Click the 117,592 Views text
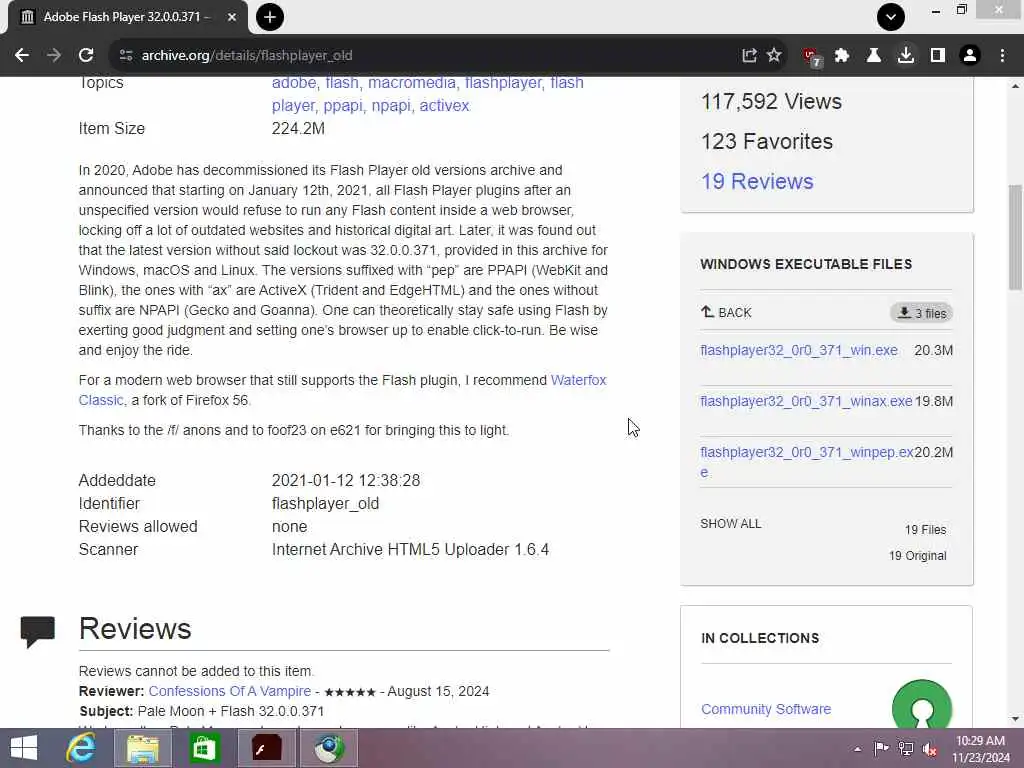 tap(771, 102)
